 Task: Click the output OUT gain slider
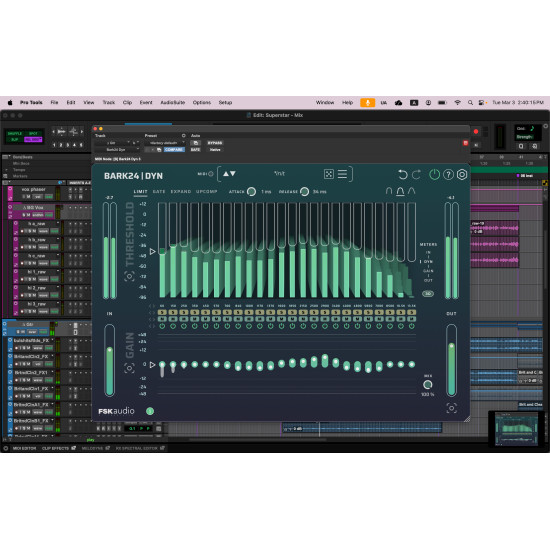tap(451, 360)
